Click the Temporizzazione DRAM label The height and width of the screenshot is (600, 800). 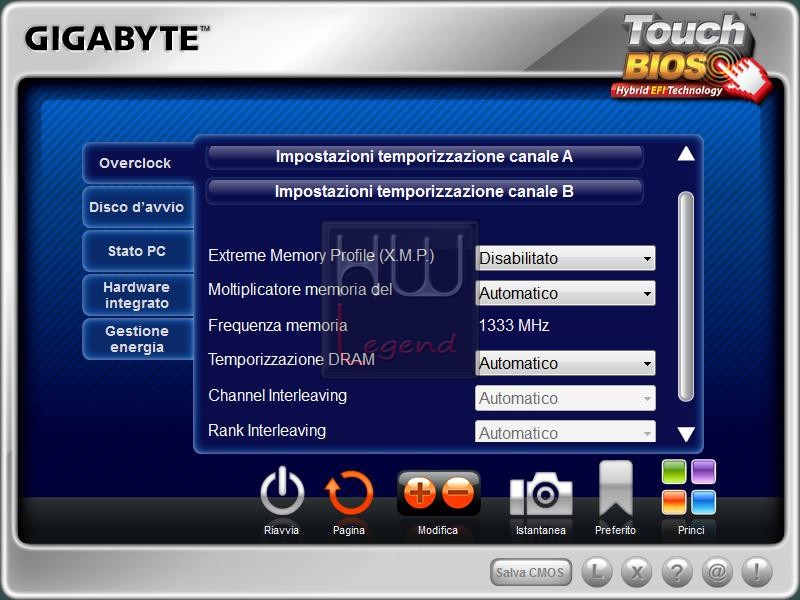point(291,360)
